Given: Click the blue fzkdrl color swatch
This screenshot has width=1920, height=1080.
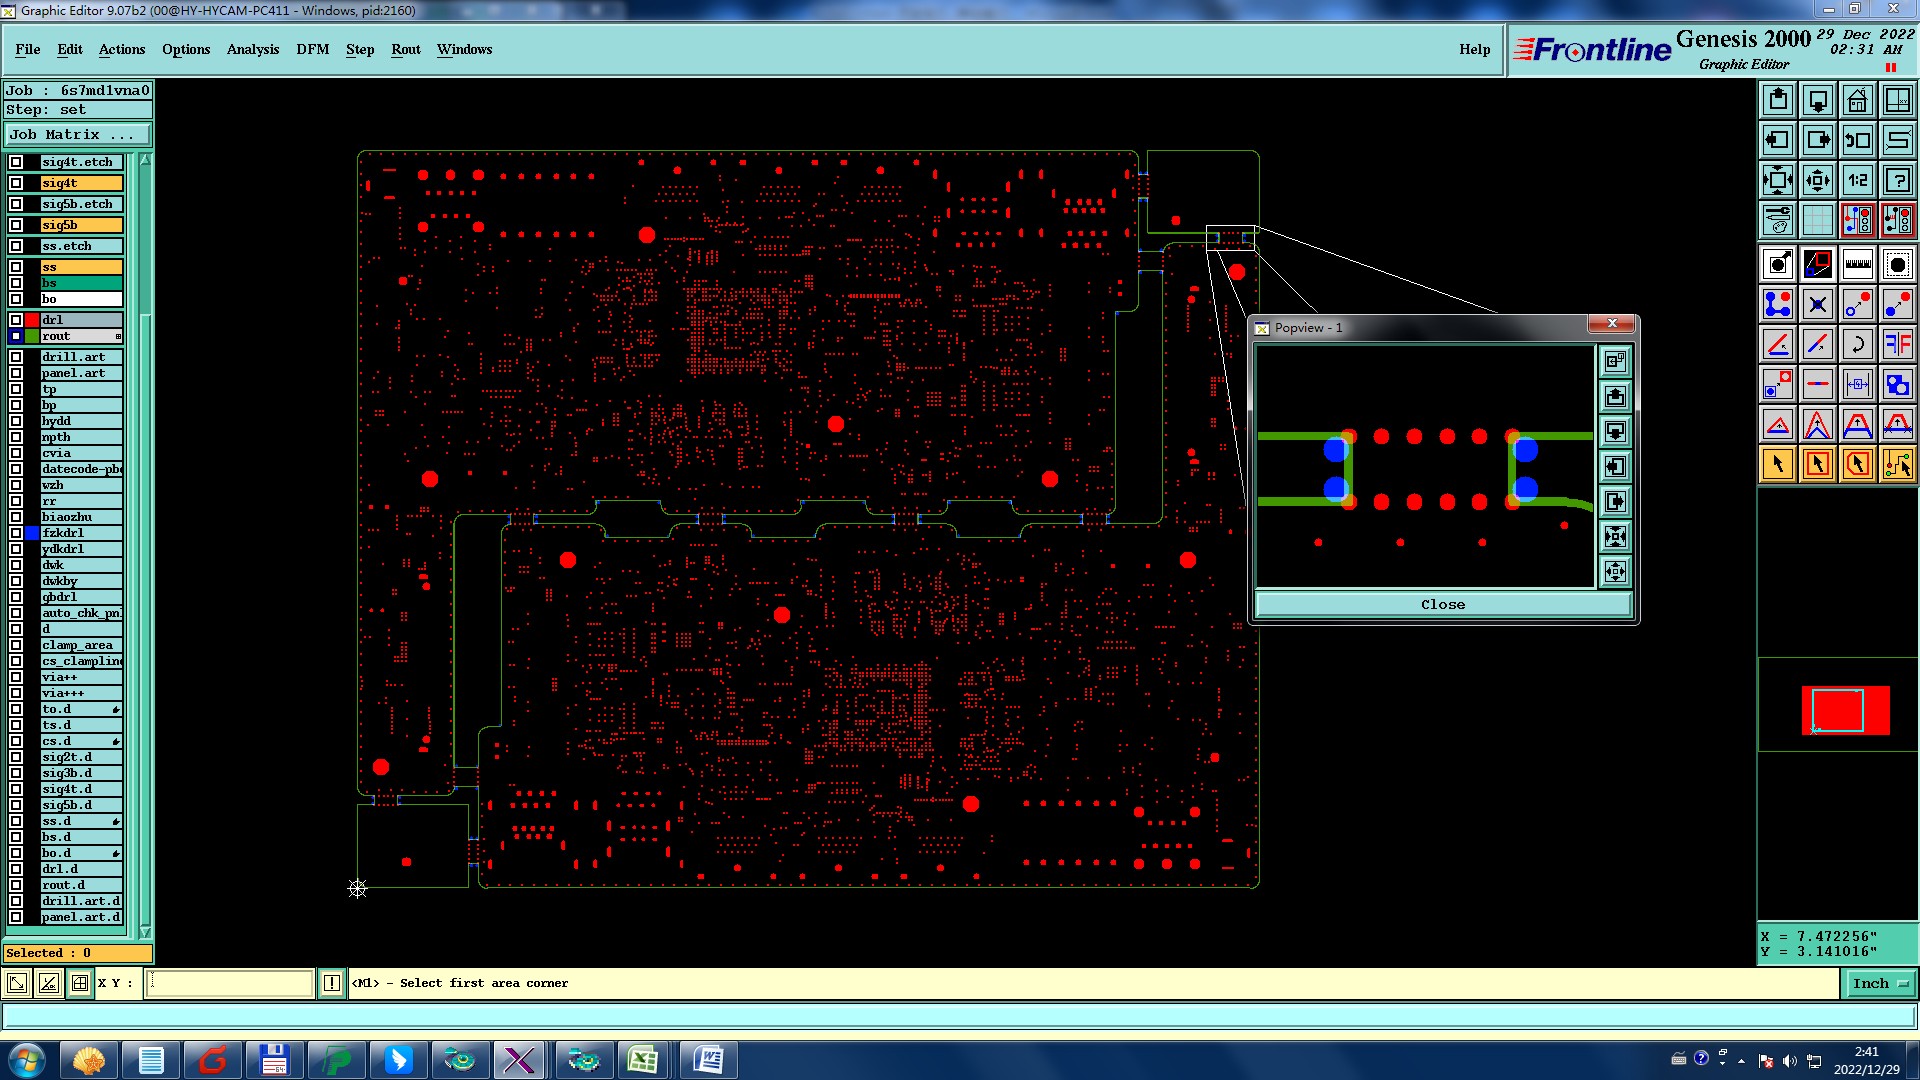Looking at the screenshot, I should coord(32,533).
